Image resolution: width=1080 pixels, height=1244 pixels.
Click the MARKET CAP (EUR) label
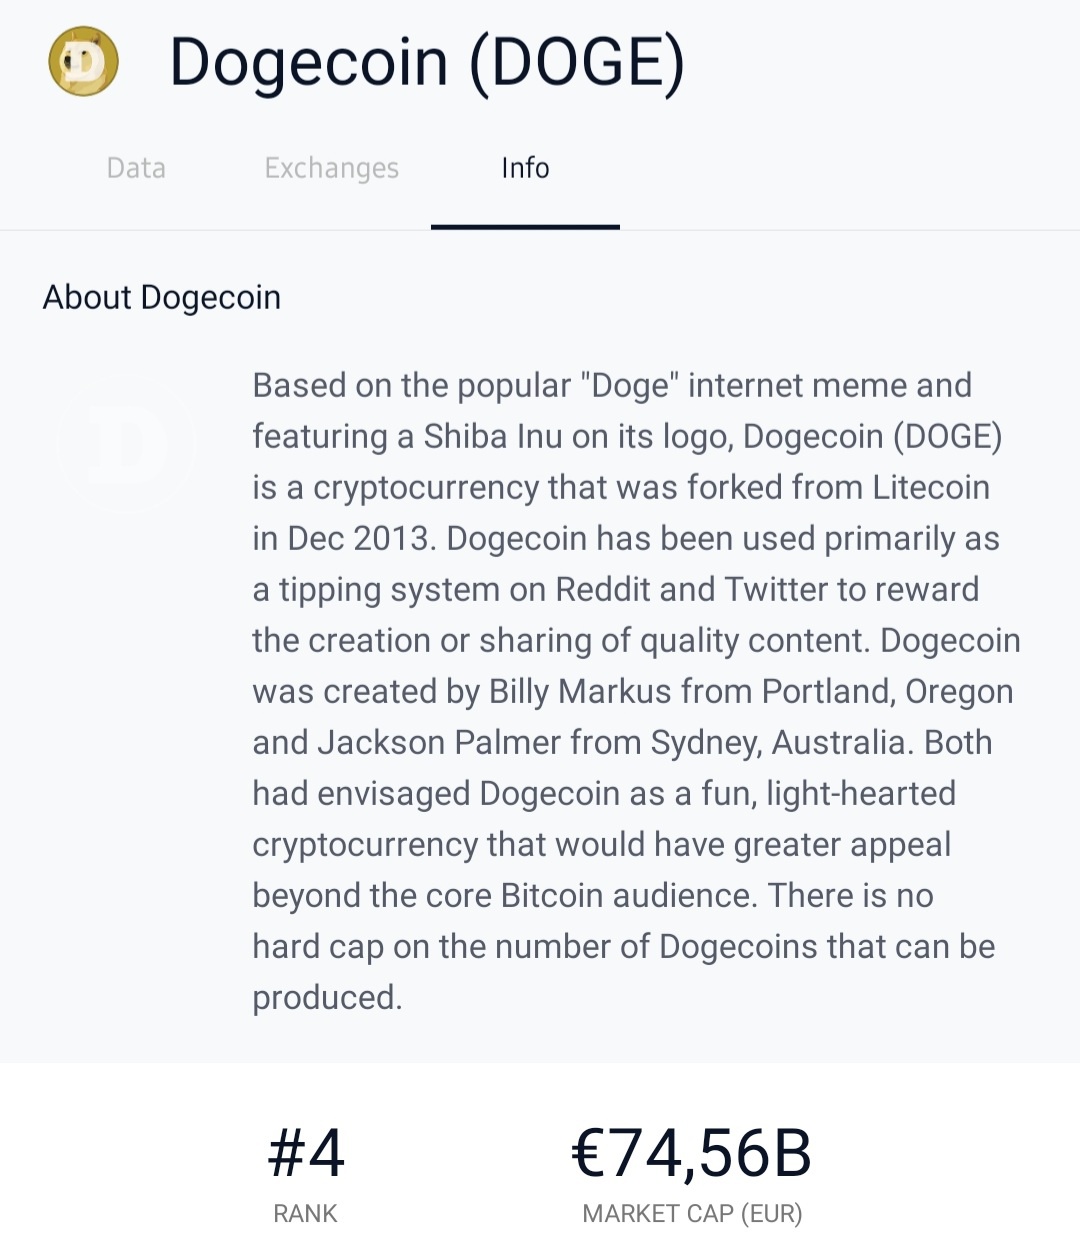click(692, 1213)
